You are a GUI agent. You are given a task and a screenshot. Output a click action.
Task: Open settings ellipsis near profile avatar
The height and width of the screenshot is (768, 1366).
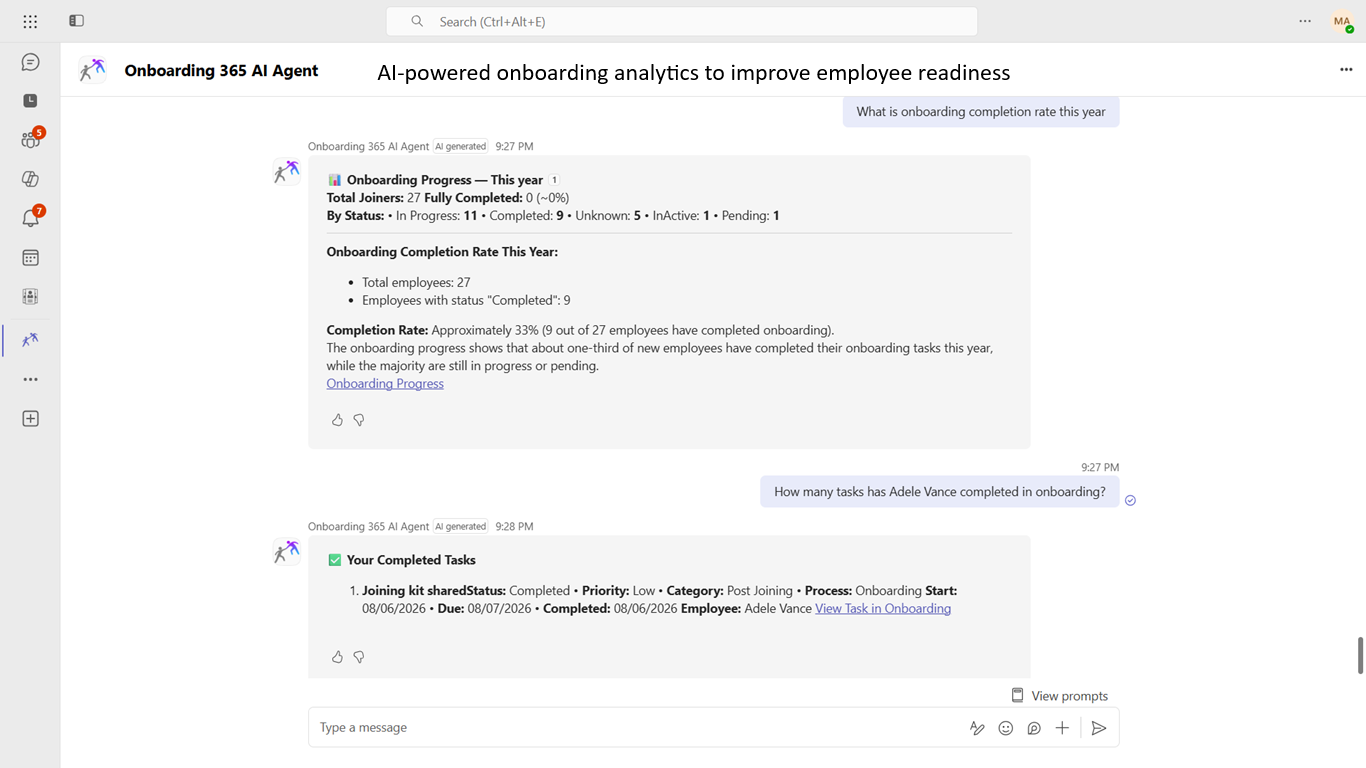(x=1305, y=21)
